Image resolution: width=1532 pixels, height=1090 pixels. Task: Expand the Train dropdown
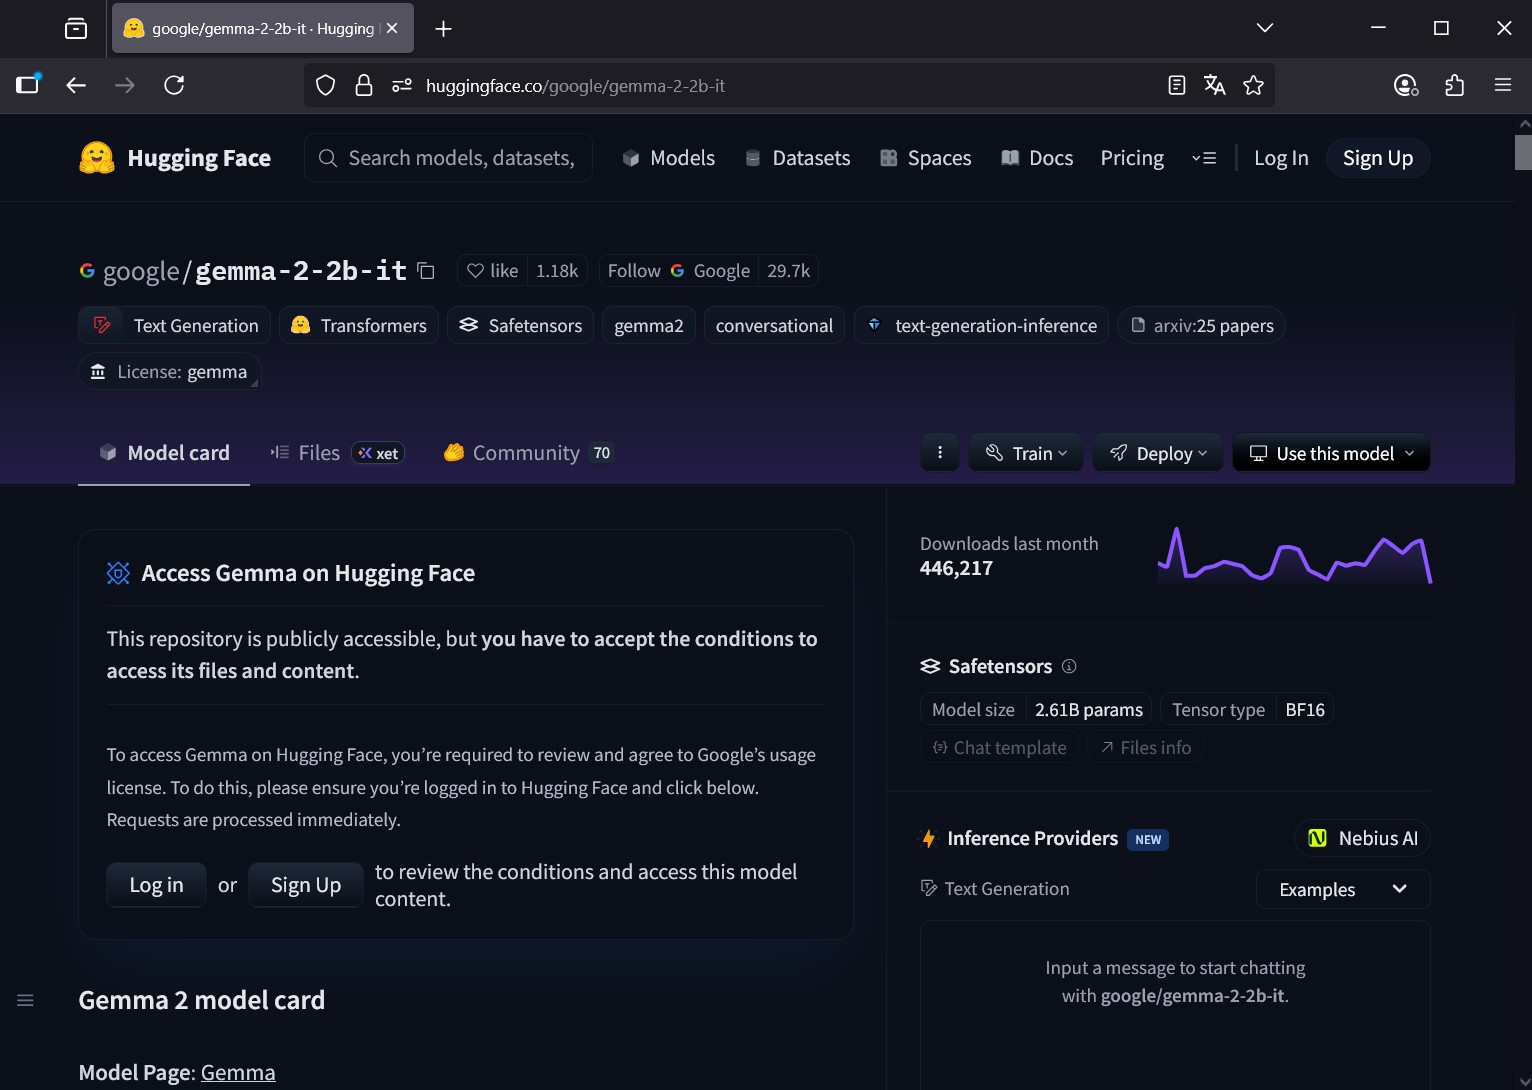[x=1026, y=453]
